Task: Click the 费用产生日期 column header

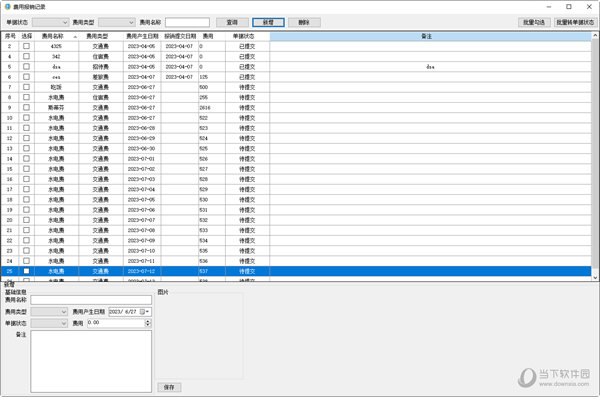Action: (x=142, y=36)
